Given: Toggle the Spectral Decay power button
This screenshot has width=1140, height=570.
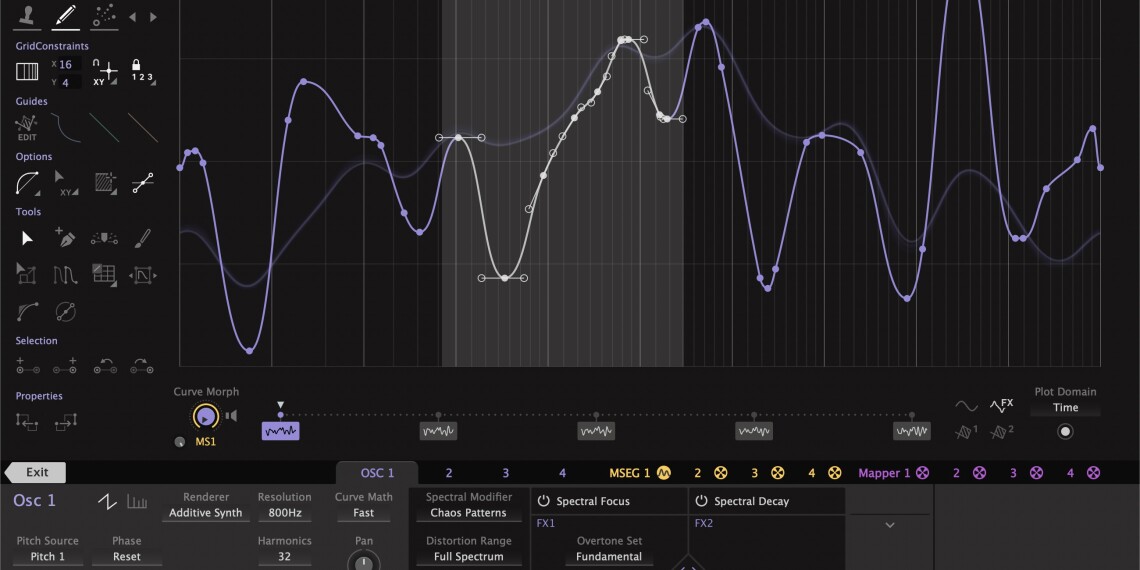Looking at the screenshot, I should [x=701, y=501].
